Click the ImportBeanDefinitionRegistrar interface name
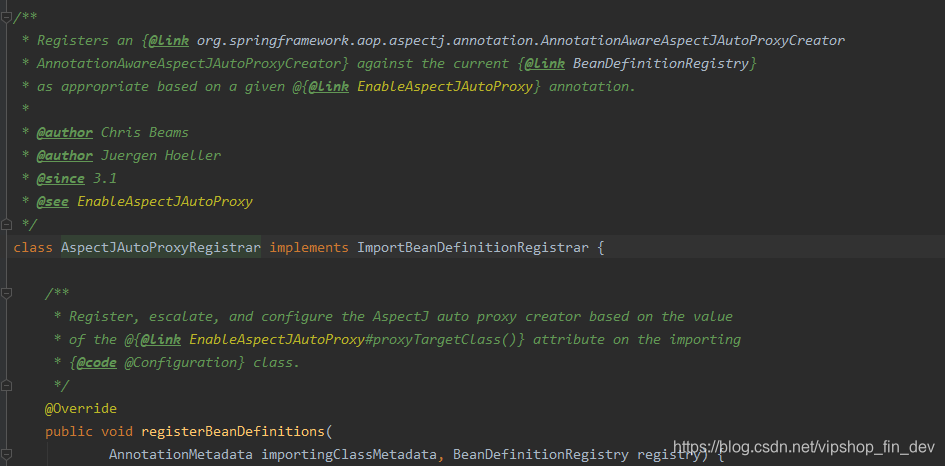The image size is (945, 466). pos(472,247)
